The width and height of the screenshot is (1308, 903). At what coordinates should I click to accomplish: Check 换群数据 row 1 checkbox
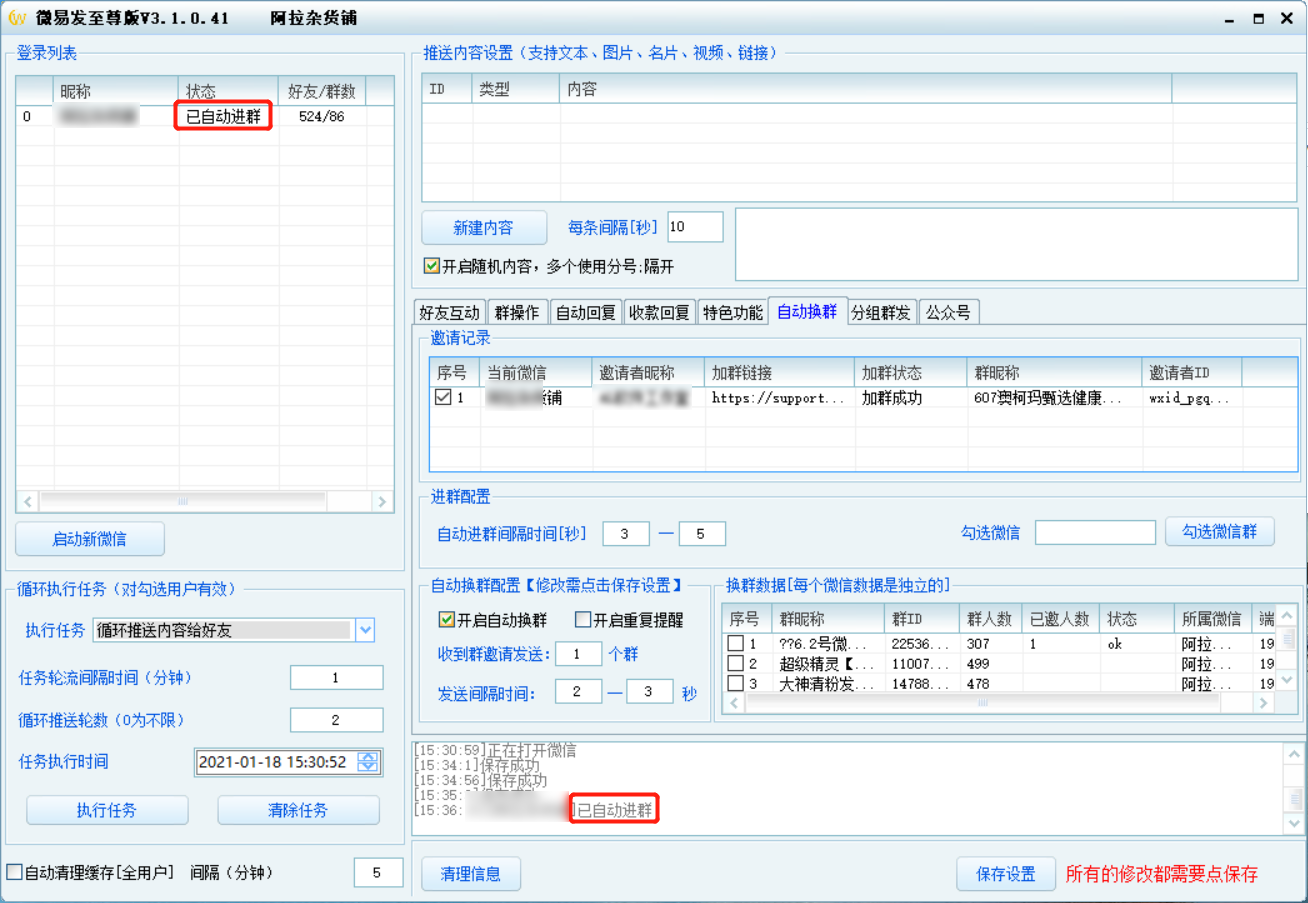735,644
